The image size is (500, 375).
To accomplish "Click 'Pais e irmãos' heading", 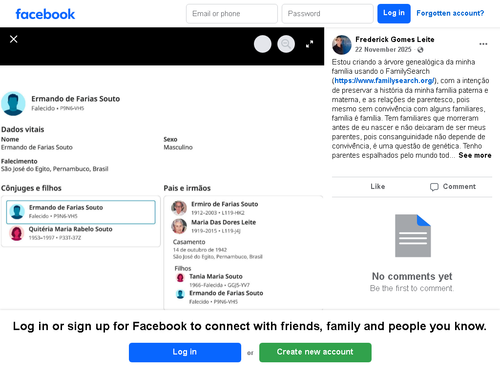I will tap(187, 188).
